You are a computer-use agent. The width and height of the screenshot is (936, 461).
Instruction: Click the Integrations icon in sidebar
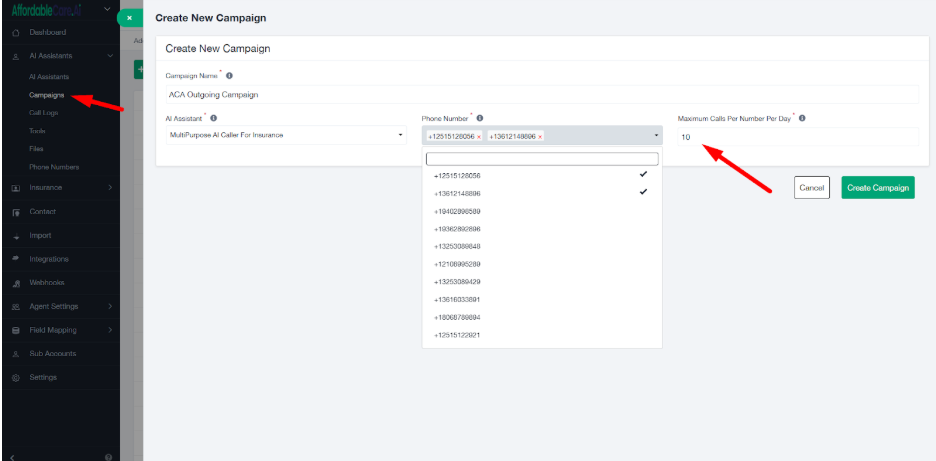[x=15, y=259]
